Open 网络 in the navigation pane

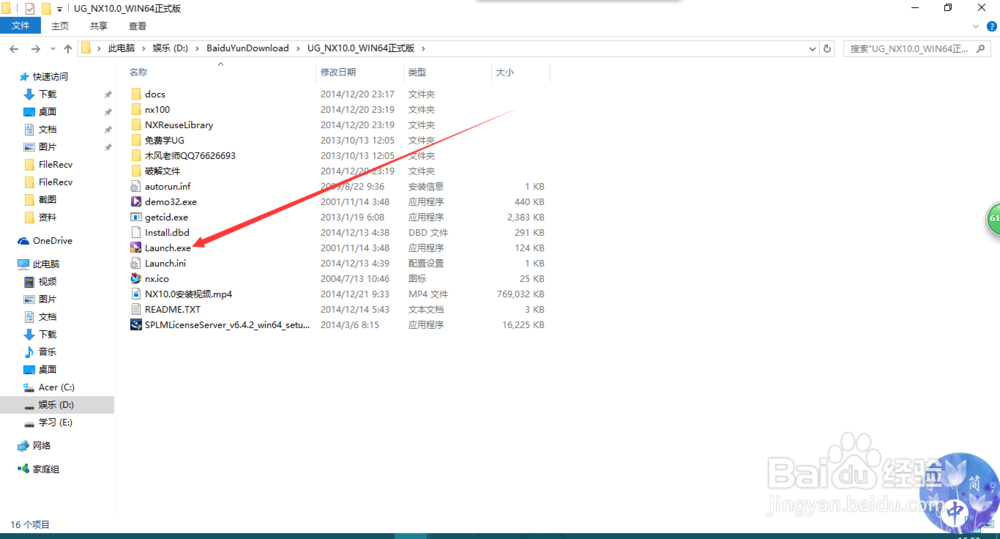(41, 445)
